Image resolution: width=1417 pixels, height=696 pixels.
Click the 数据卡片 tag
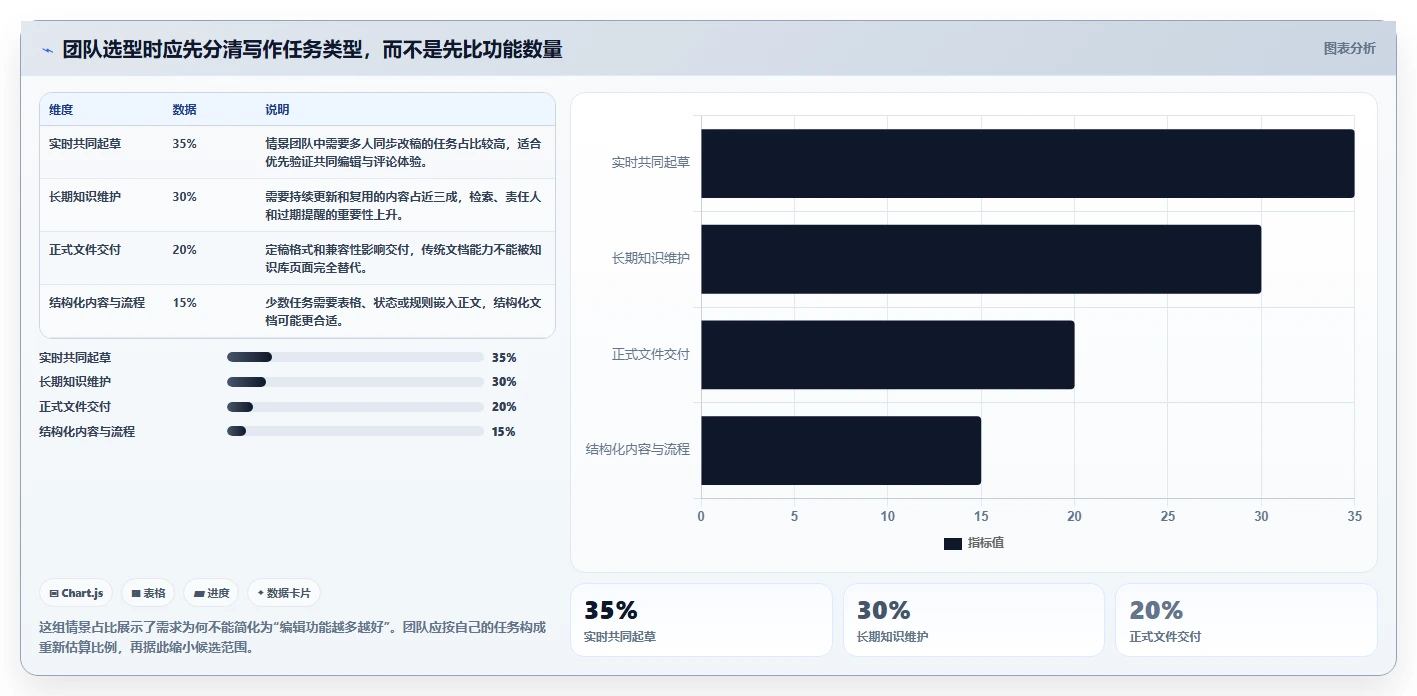tap(284, 593)
